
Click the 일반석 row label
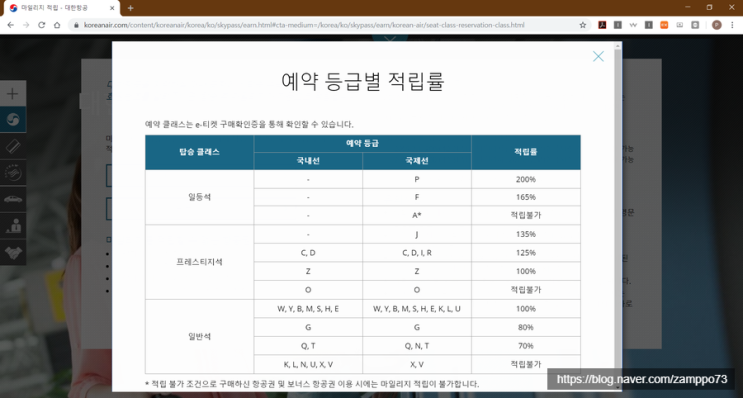(199, 336)
